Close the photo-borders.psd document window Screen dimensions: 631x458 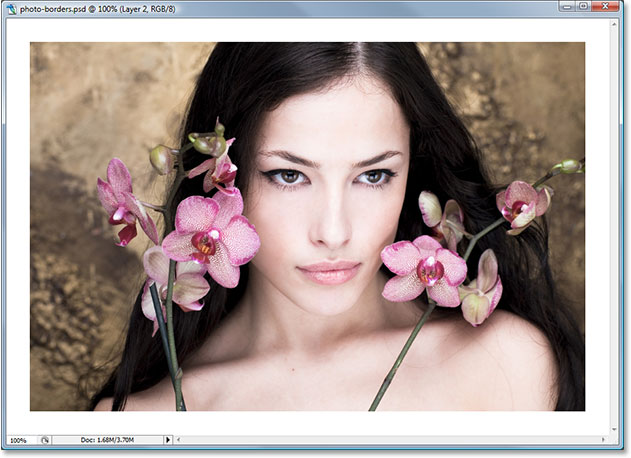coord(605,6)
